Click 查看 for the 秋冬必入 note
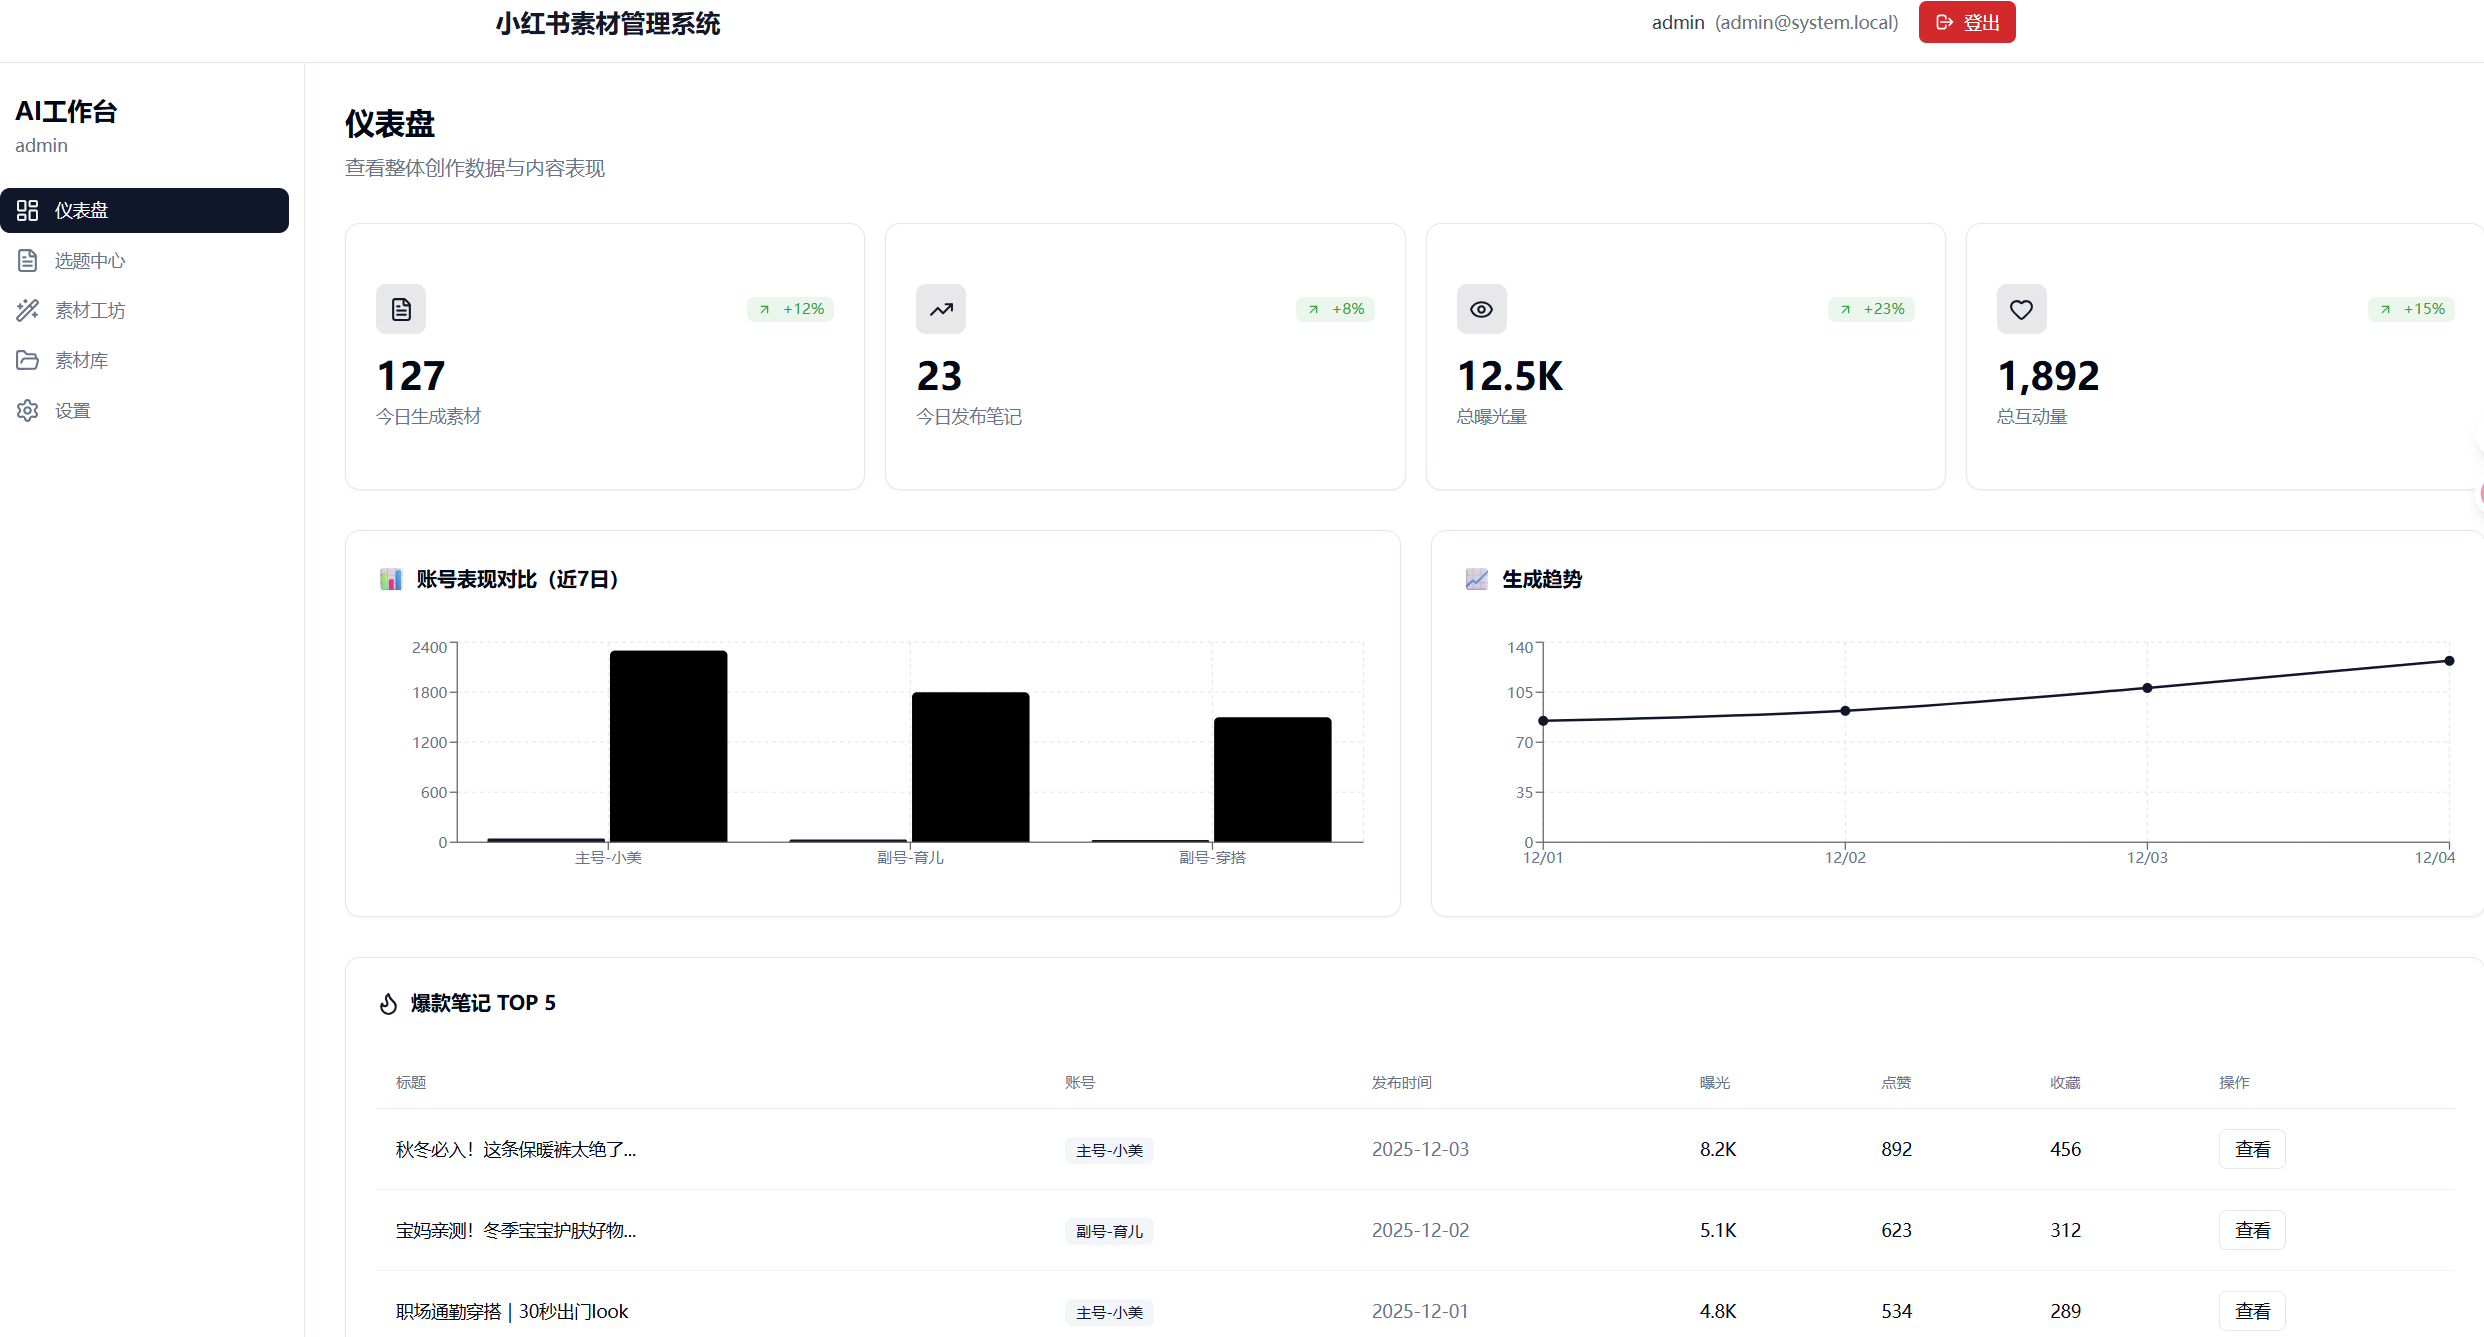The width and height of the screenshot is (2484, 1337). pos(2252,1149)
